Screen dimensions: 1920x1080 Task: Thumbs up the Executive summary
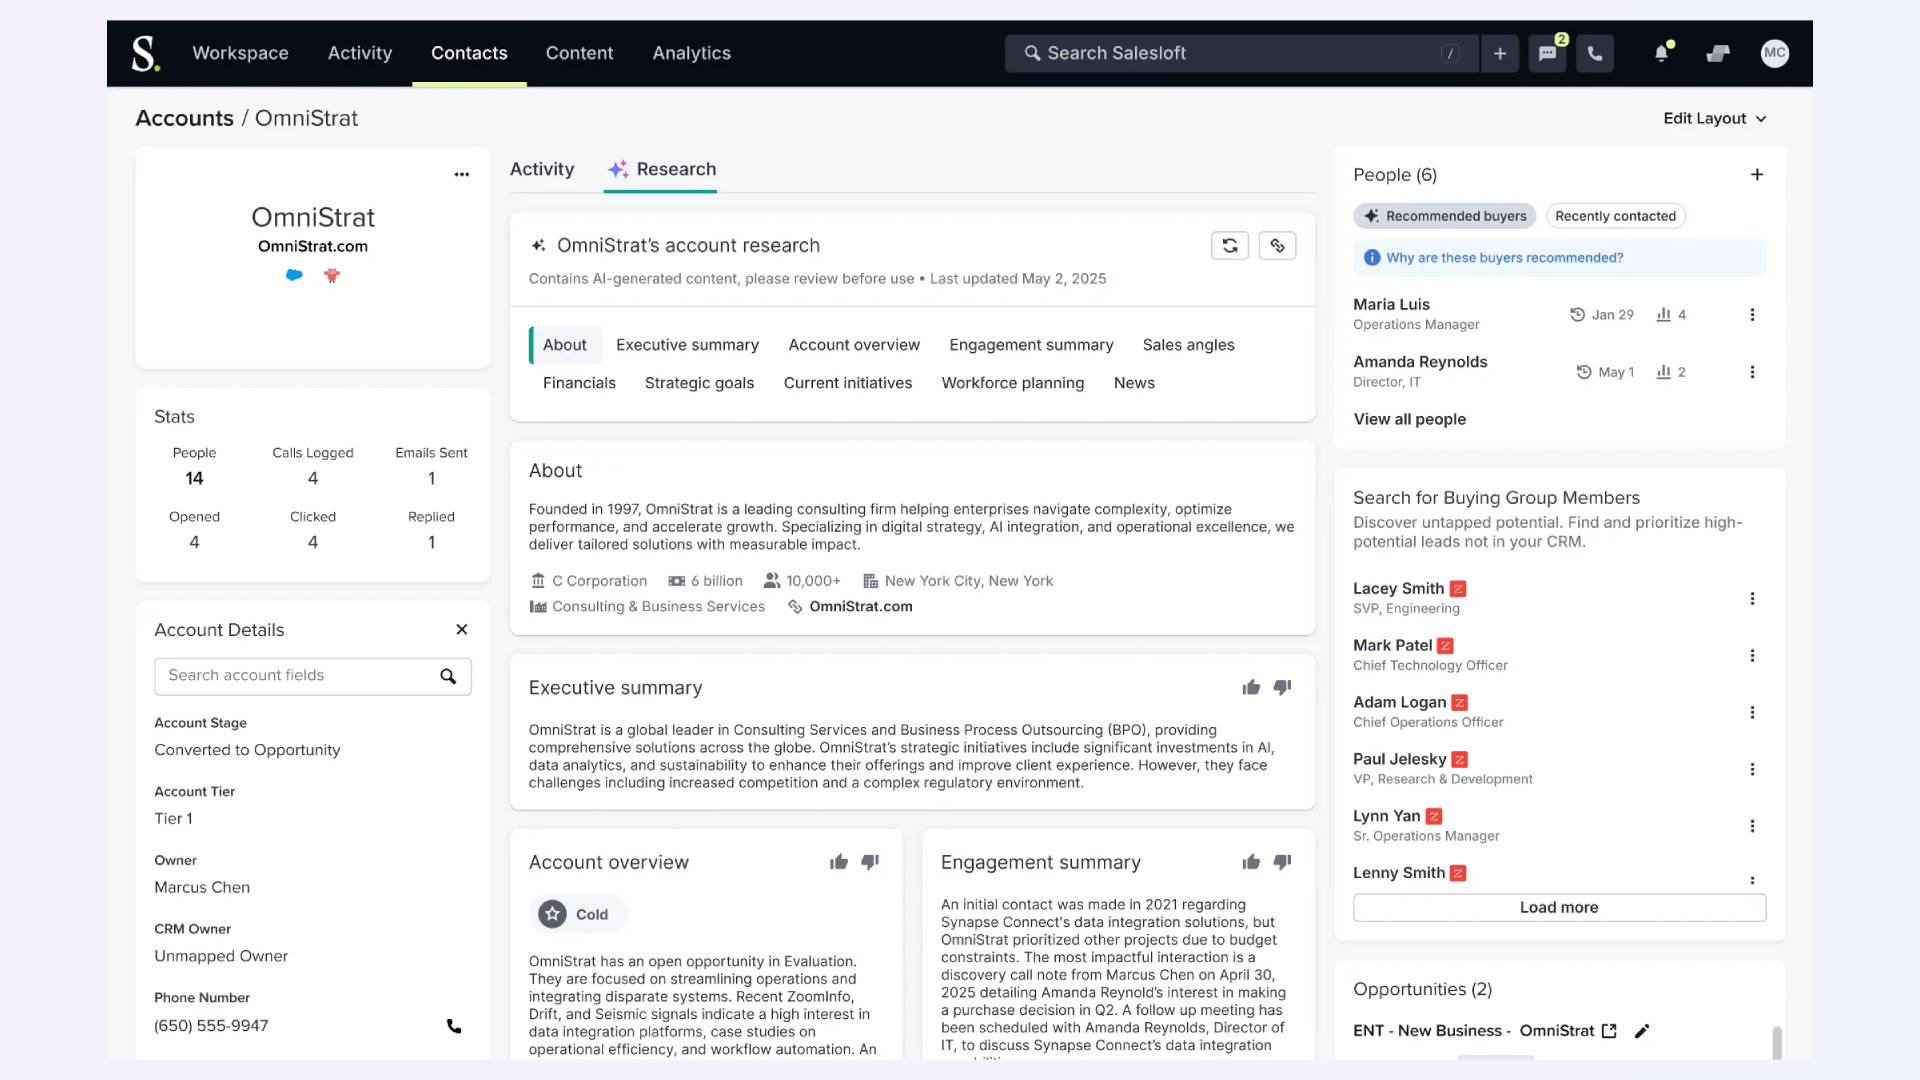point(1251,688)
